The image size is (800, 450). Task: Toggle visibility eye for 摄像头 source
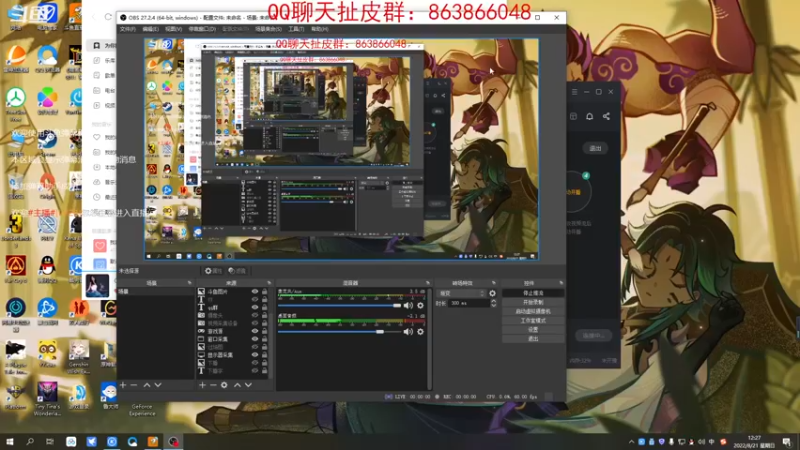[255, 315]
